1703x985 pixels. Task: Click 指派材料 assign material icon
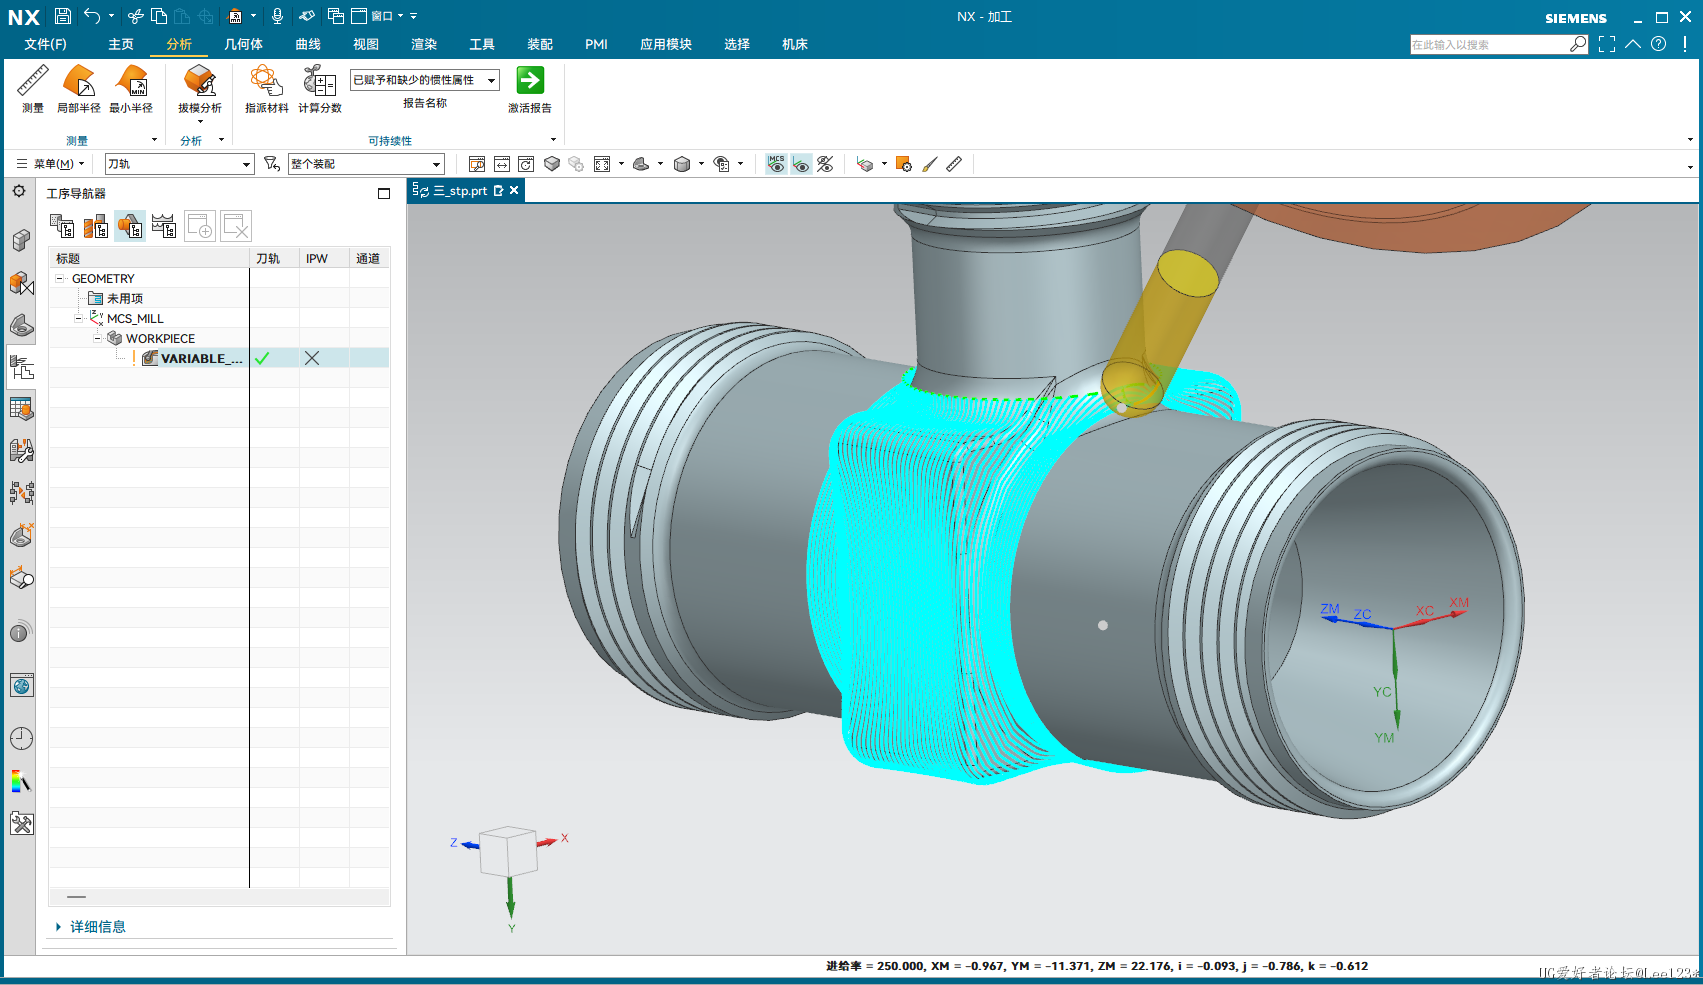point(266,89)
